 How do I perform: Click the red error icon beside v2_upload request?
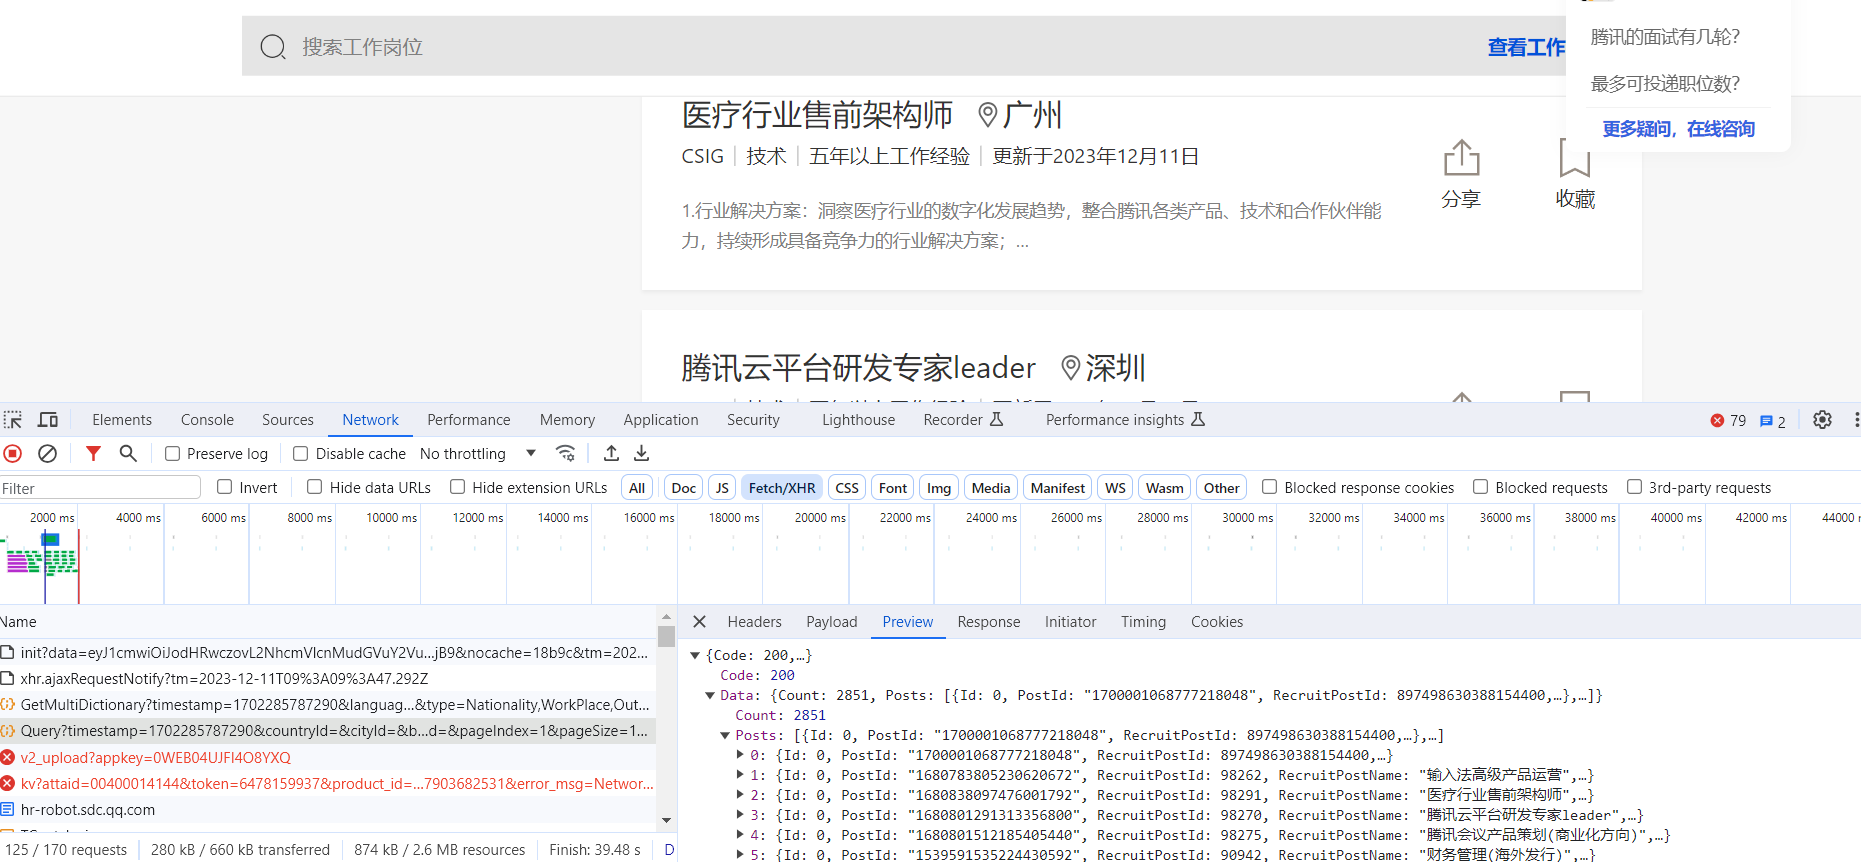pos(8,757)
